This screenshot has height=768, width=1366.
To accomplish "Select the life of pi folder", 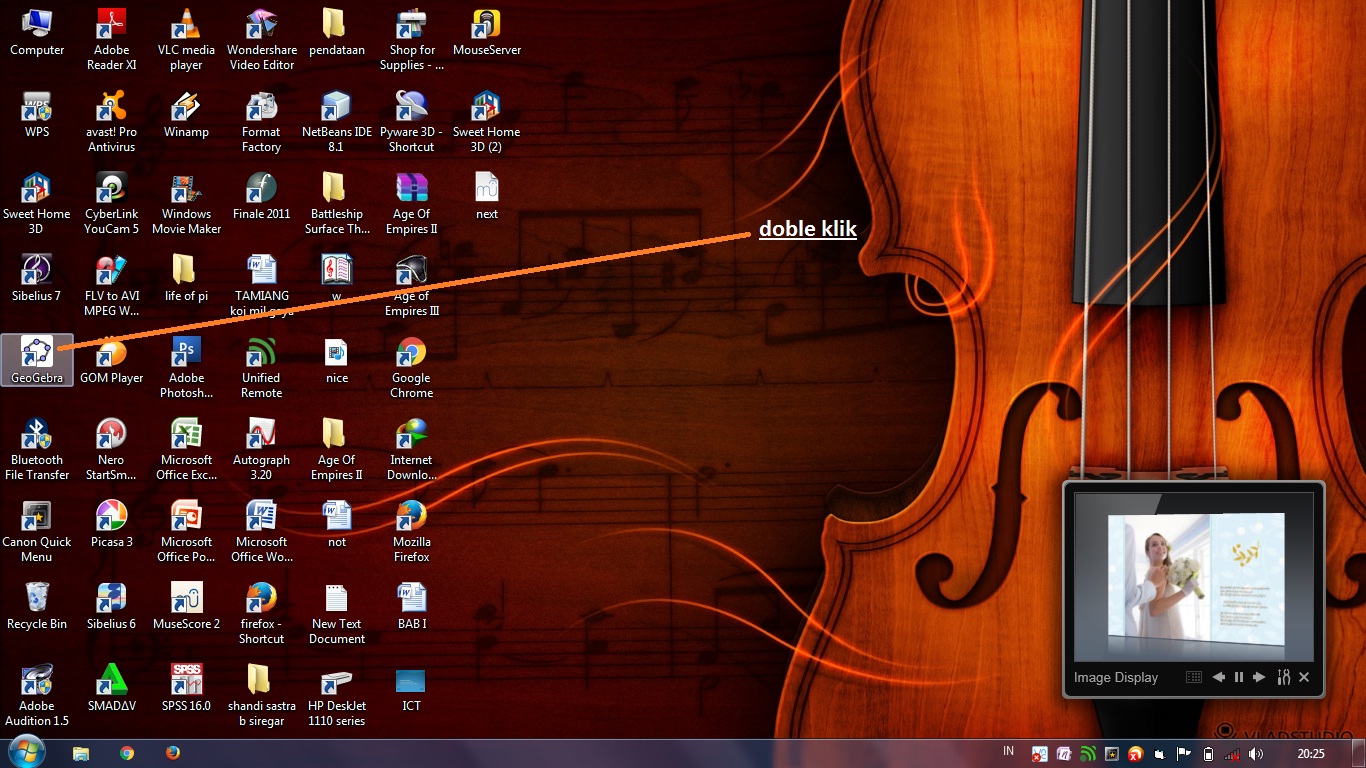I will pos(186,278).
